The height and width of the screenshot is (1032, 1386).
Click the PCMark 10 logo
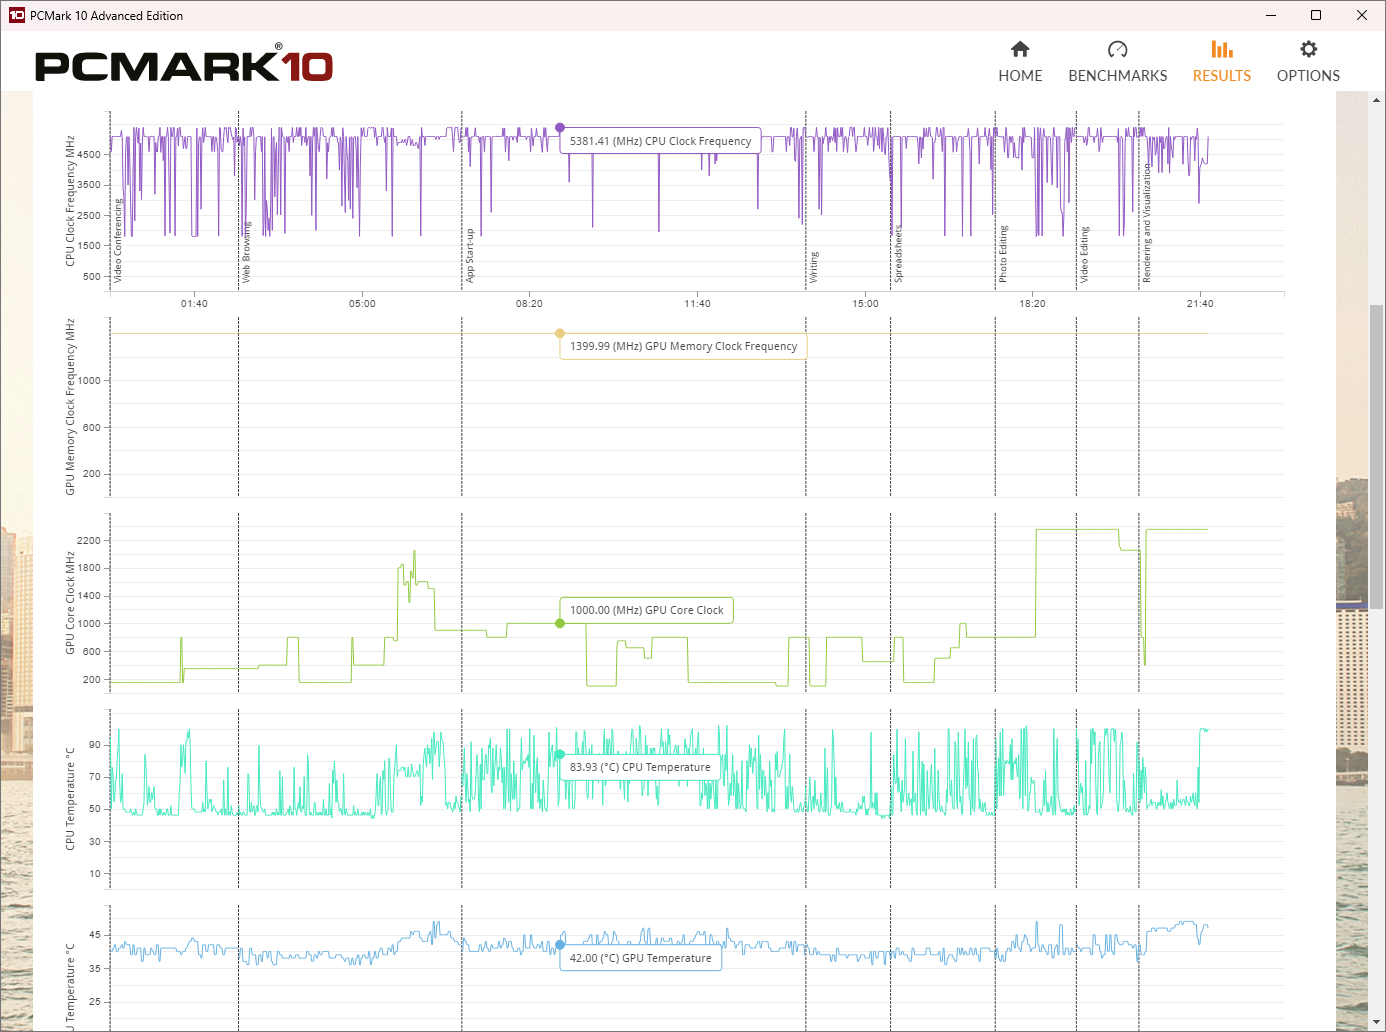(184, 66)
